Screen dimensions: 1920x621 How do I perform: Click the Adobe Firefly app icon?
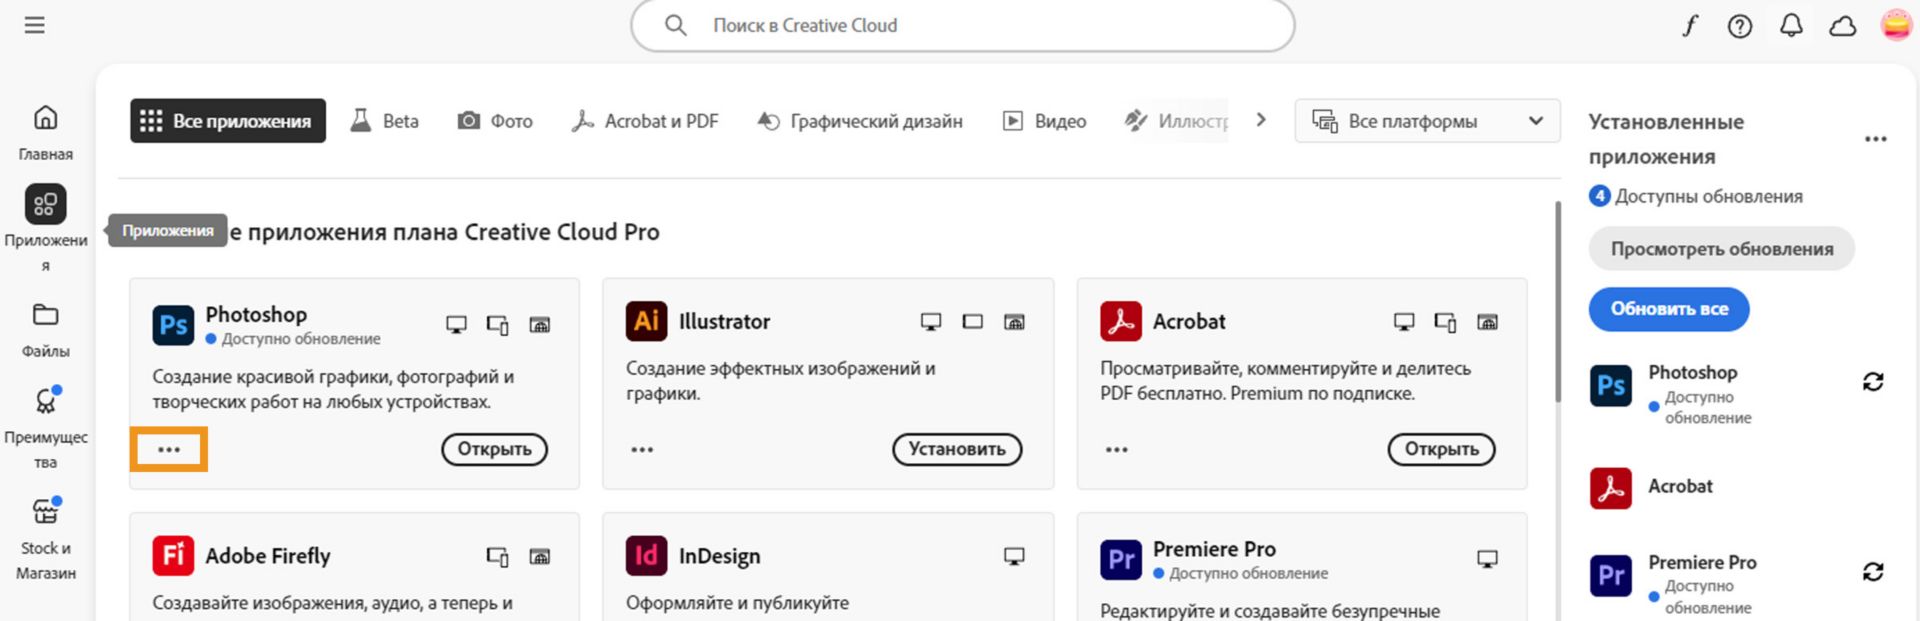[173, 556]
